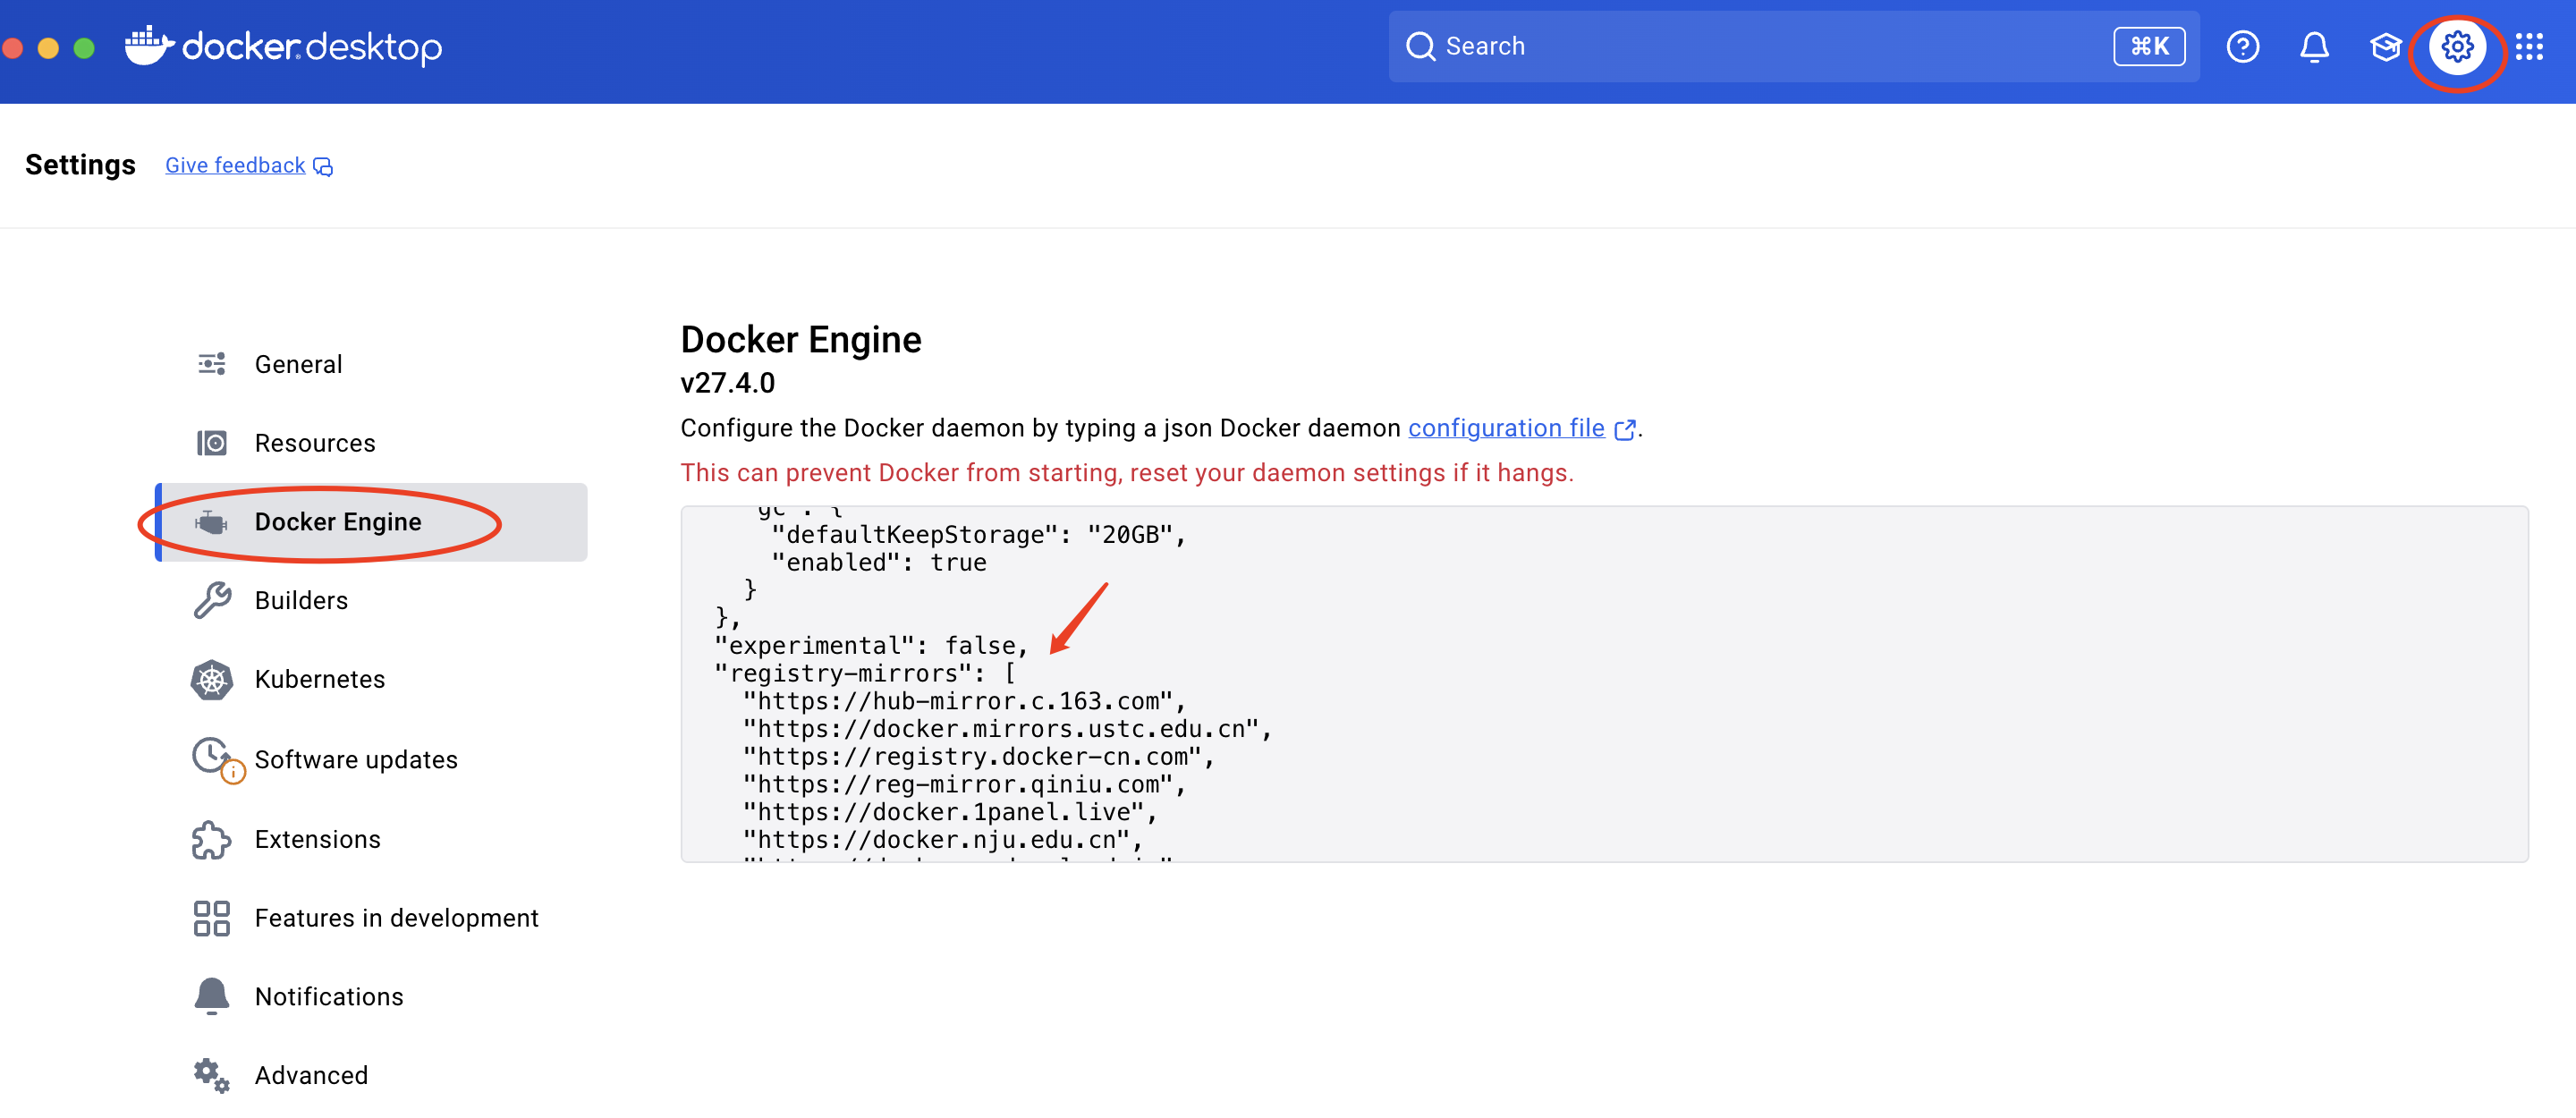Click the Docker Engine sidebar engine icon
This screenshot has height=1118, width=2576.
coord(211,521)
